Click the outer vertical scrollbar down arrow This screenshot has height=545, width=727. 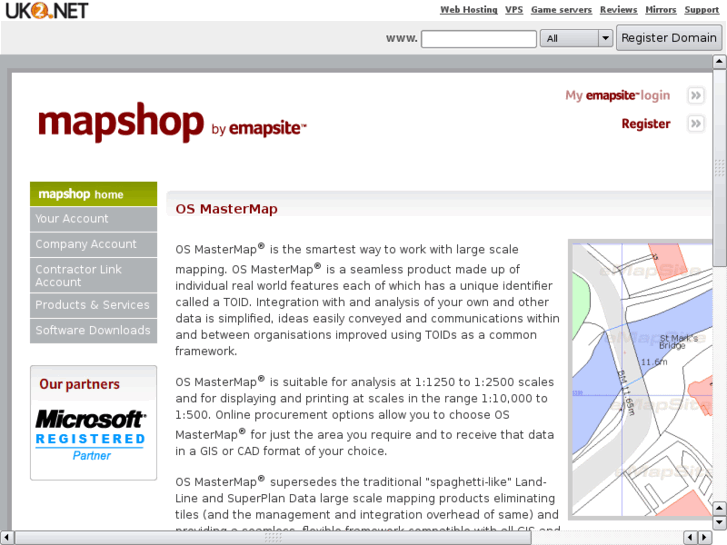720,523
